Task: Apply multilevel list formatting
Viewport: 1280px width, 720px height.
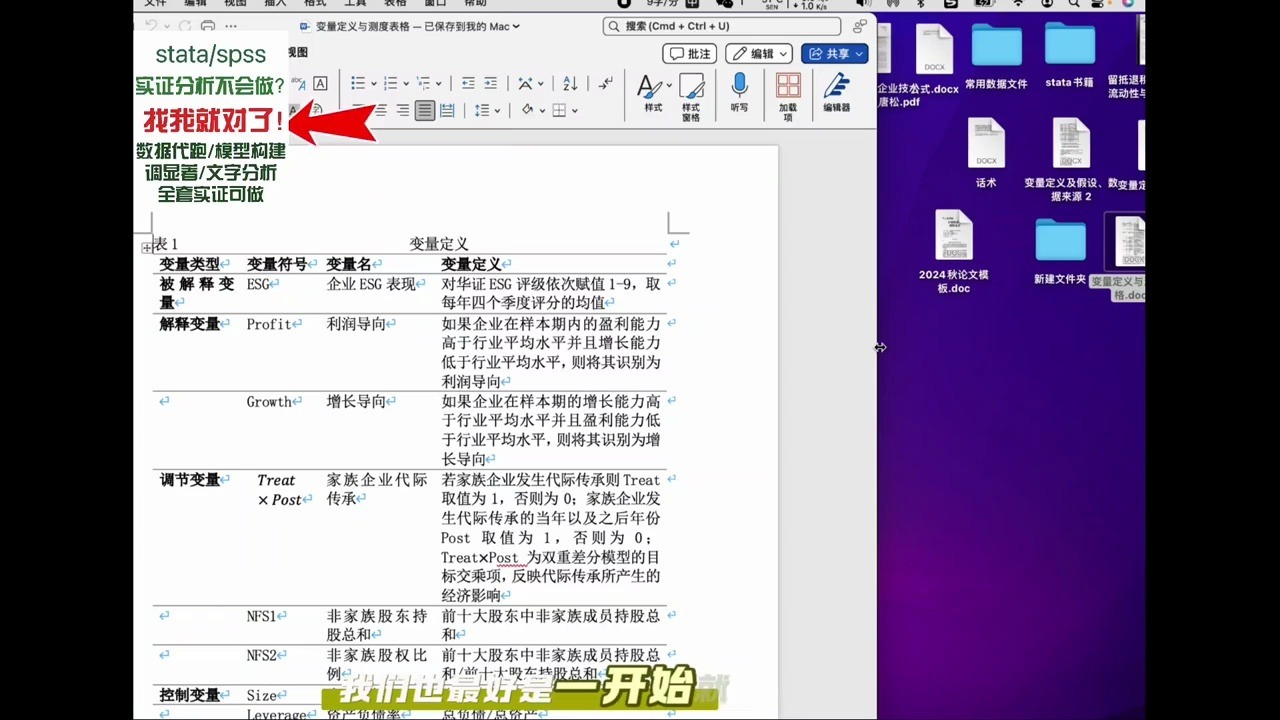Action: [423, 83]
